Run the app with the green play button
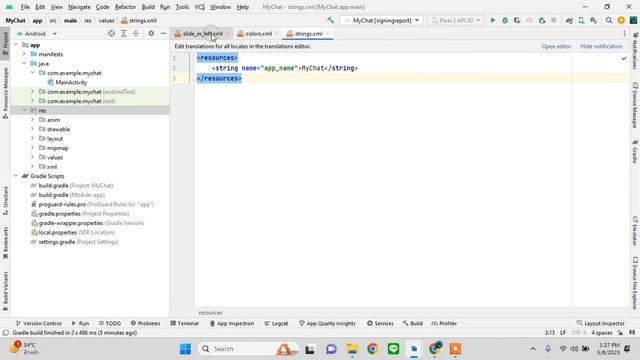Image resolution: width=640 pixels, height=360 pixels. 493,20
